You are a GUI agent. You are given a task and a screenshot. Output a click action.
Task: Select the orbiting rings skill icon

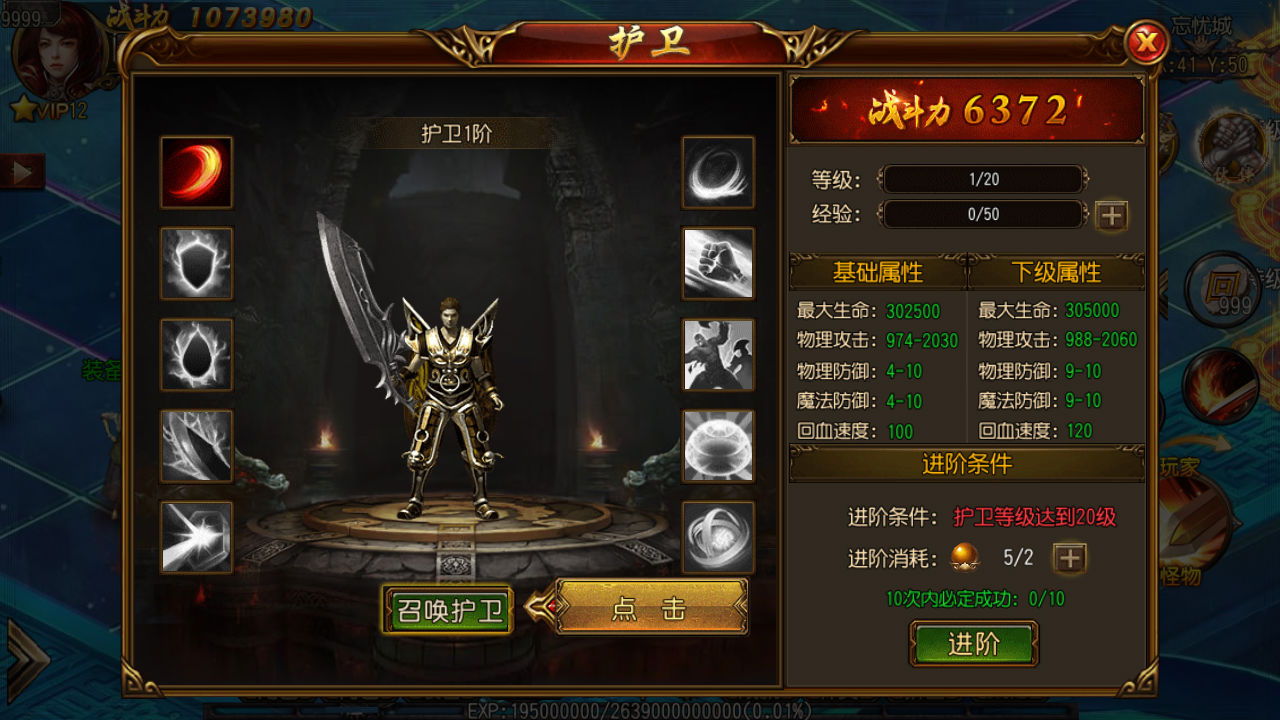click(x=718, y=537)
